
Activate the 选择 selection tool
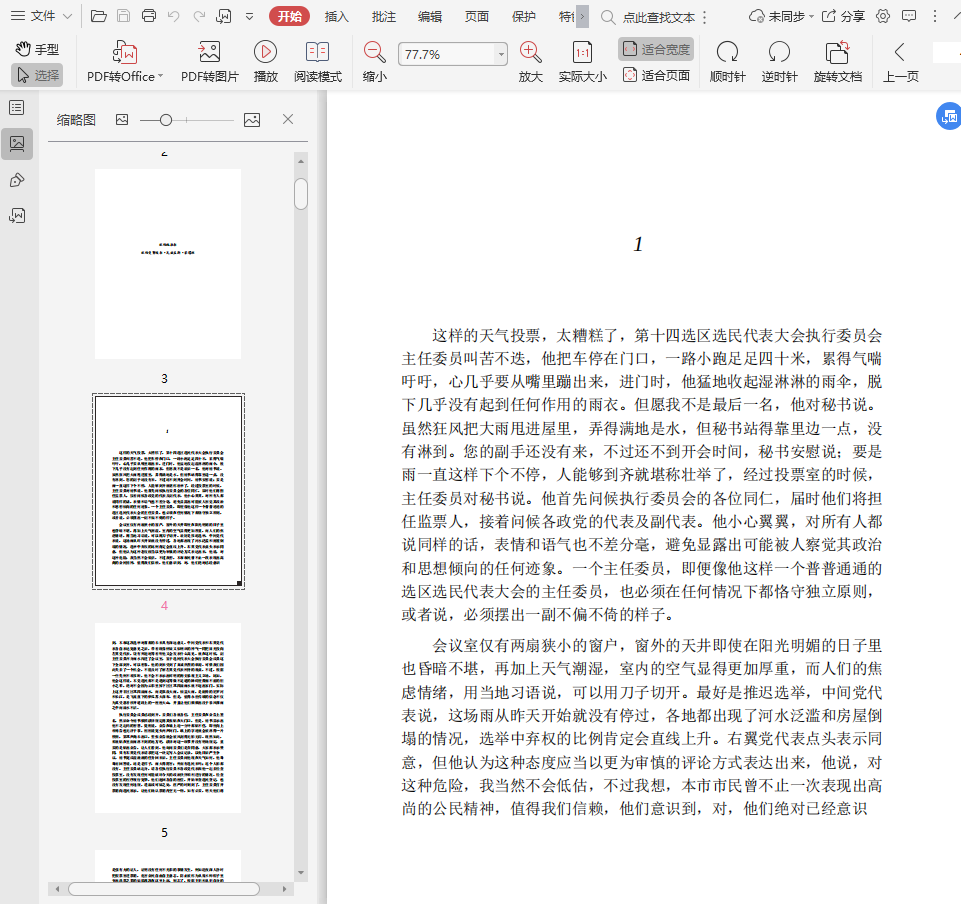point(37,75)
